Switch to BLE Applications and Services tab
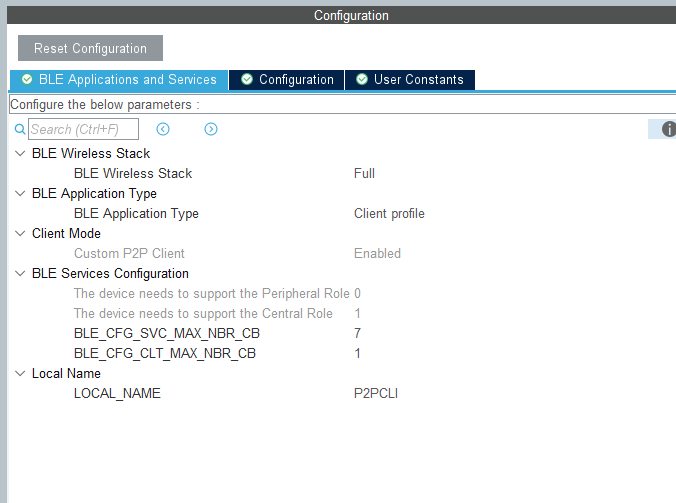676x503 pixels. [119, 80]
